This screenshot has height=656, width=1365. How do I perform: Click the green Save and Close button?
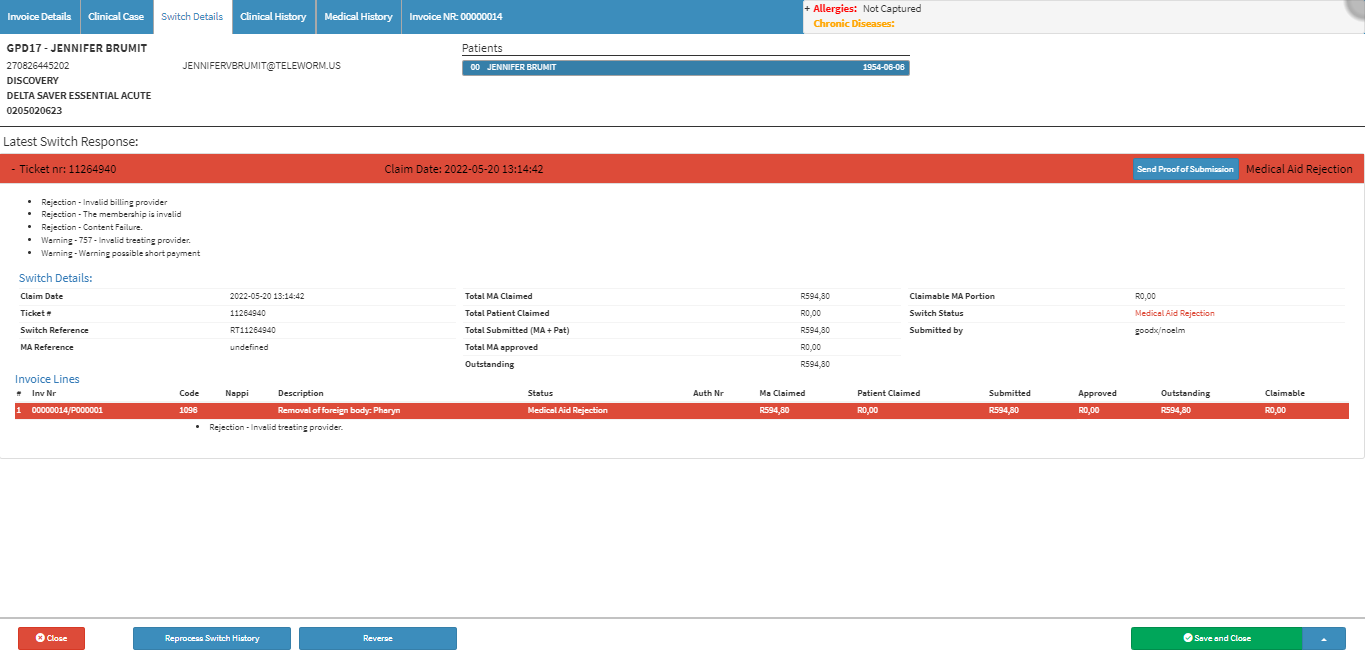[x=1216, y=638]
